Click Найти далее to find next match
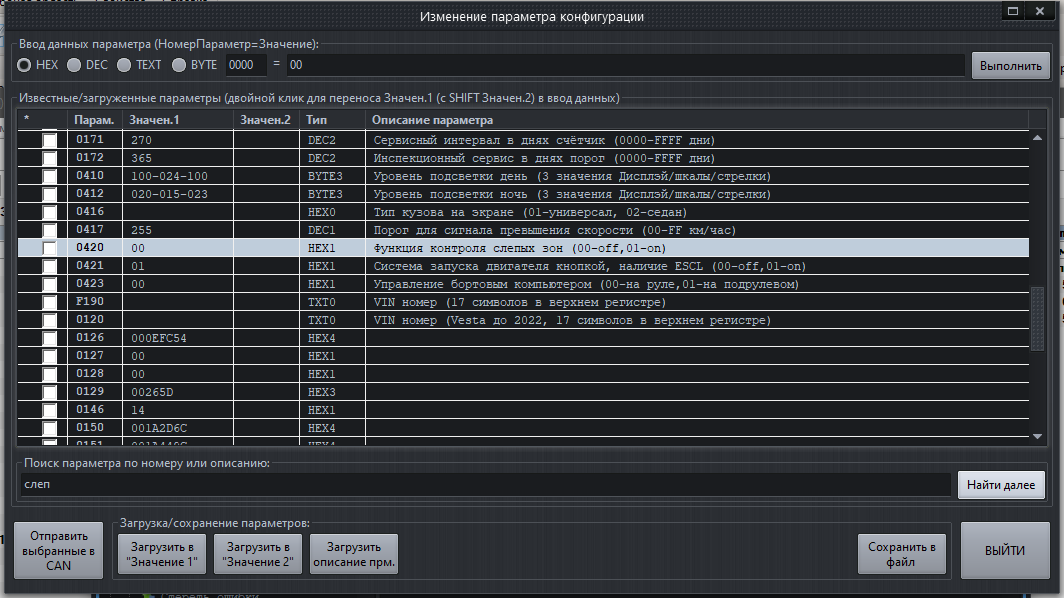Screen dimensions: 1064x598 click(1001, 485)
